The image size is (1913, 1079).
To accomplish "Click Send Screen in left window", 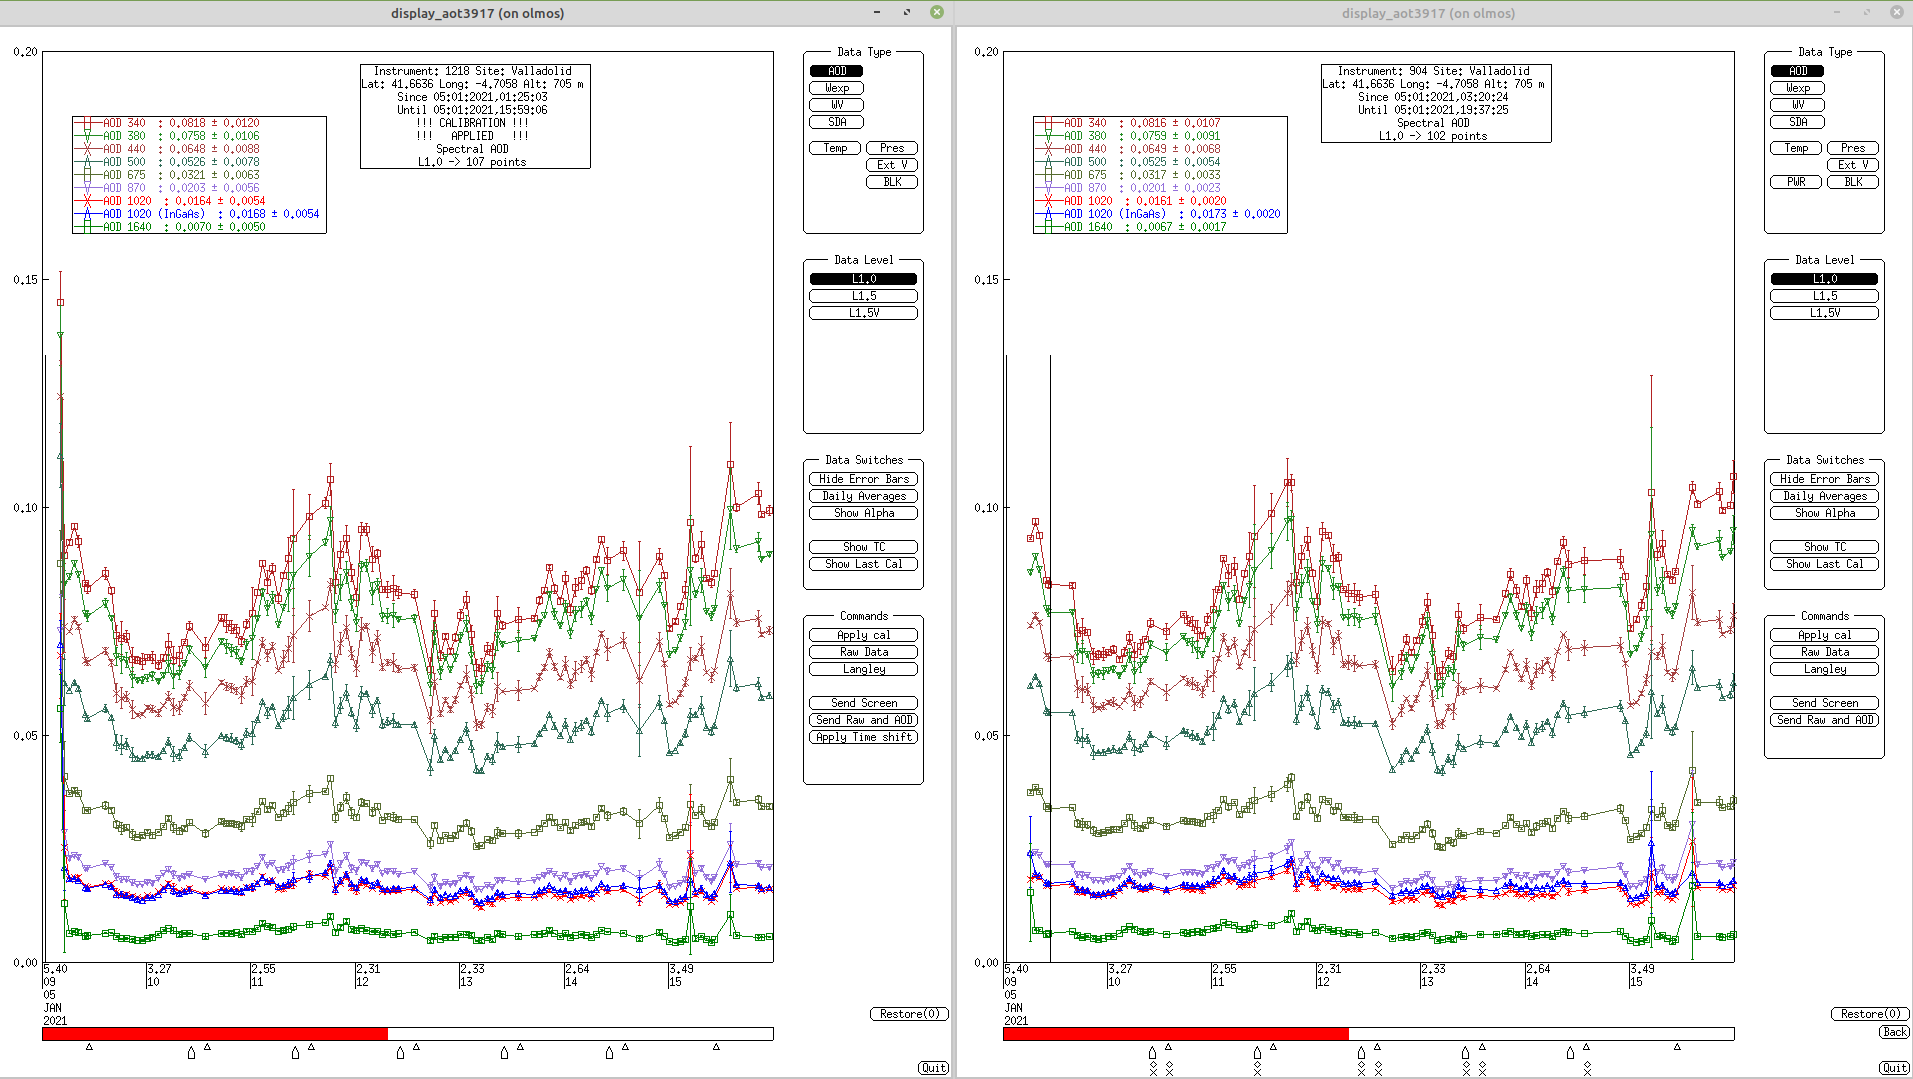I will tap(863, 703).
